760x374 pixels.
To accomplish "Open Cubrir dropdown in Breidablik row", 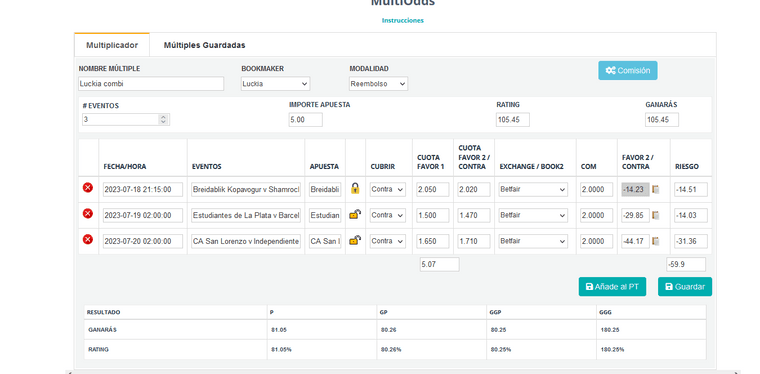I will click(x=388, y=189).
